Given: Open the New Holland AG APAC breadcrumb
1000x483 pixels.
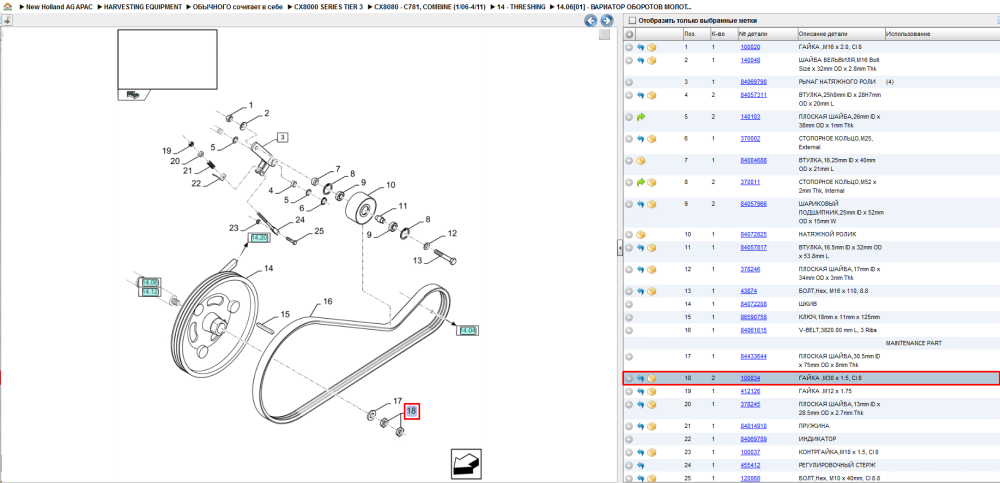Looking at the screenshot, I should tap(60, 6).
